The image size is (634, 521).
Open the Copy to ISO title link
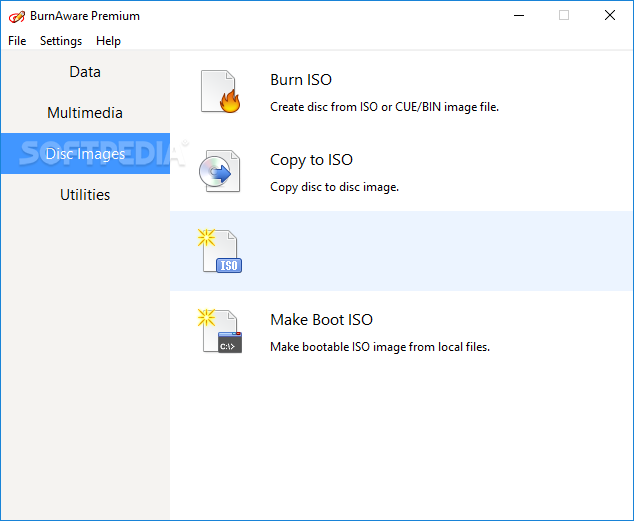pyautogui.click(x=311, y=160)
